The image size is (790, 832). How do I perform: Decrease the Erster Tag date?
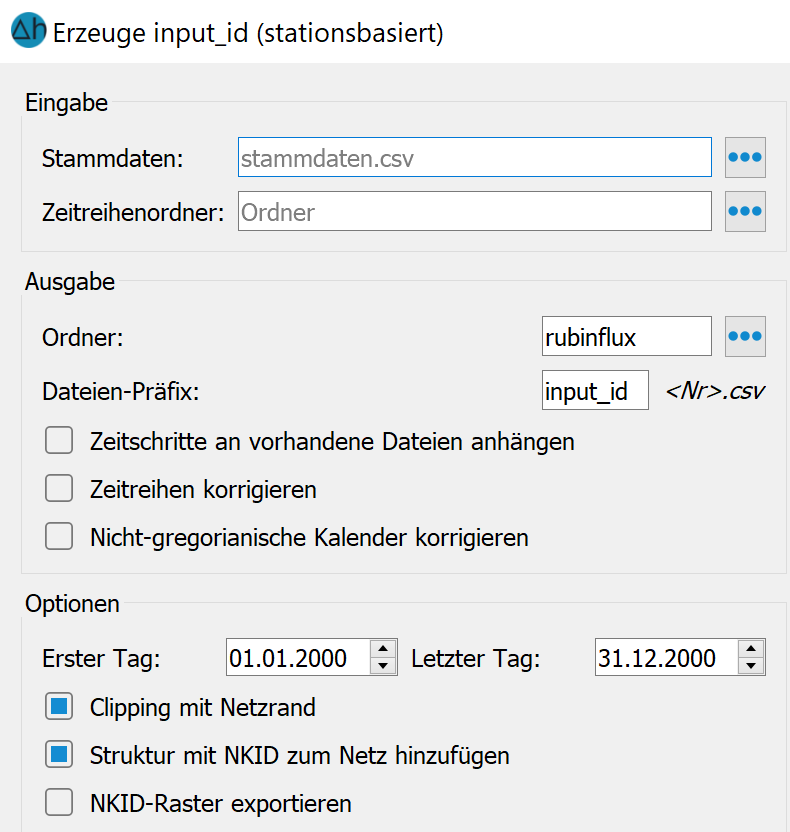[x=384, y=666]
